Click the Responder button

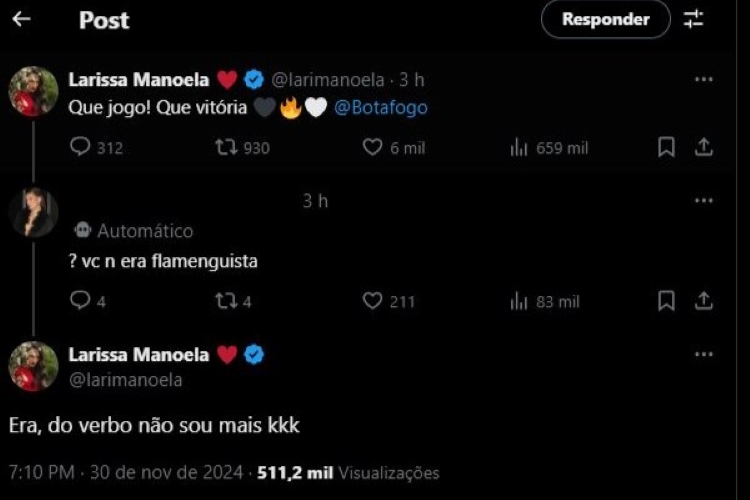click(605, 19)
